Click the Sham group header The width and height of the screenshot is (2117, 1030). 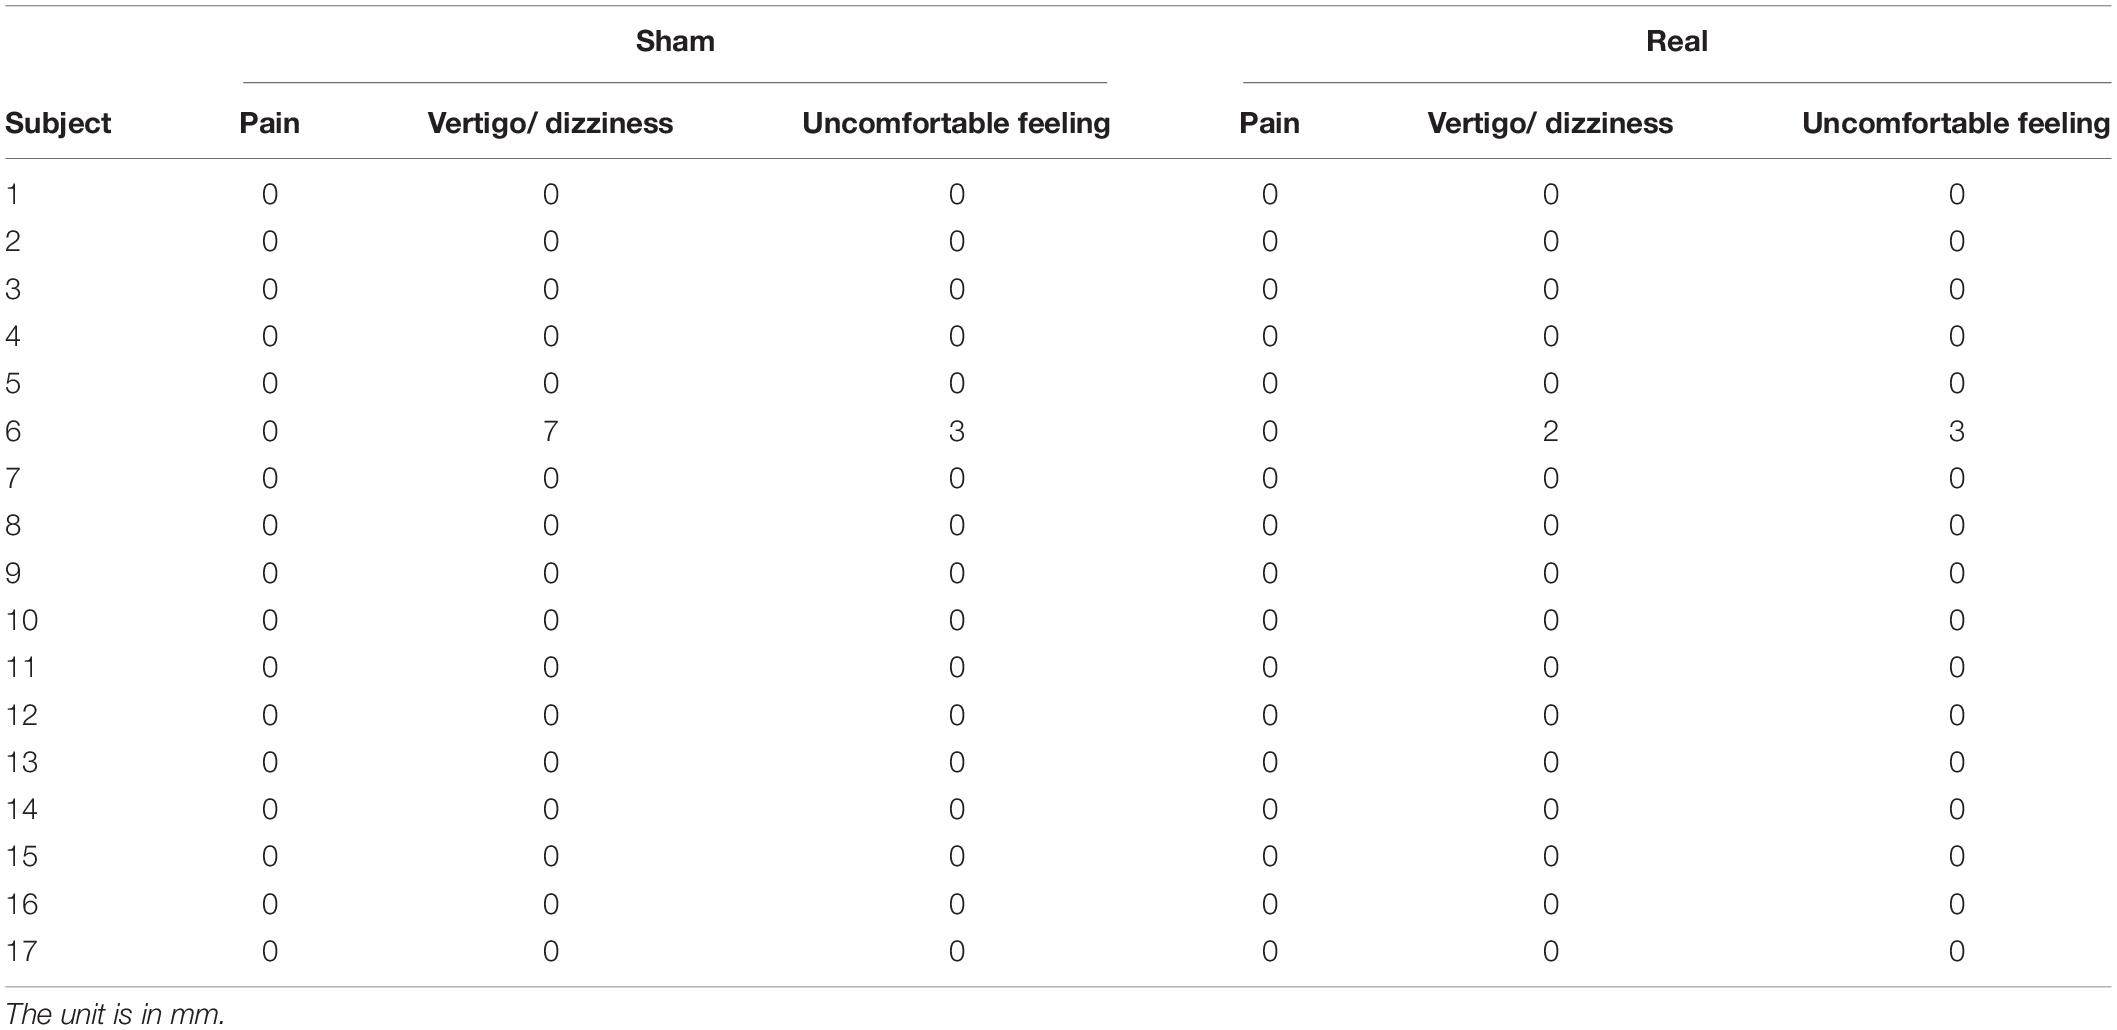click(675, 41)
